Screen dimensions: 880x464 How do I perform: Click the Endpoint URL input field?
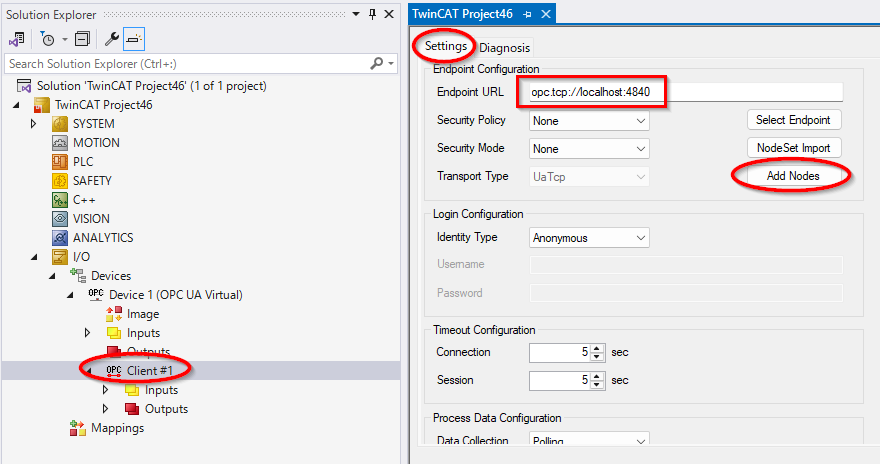coord(680,92)
